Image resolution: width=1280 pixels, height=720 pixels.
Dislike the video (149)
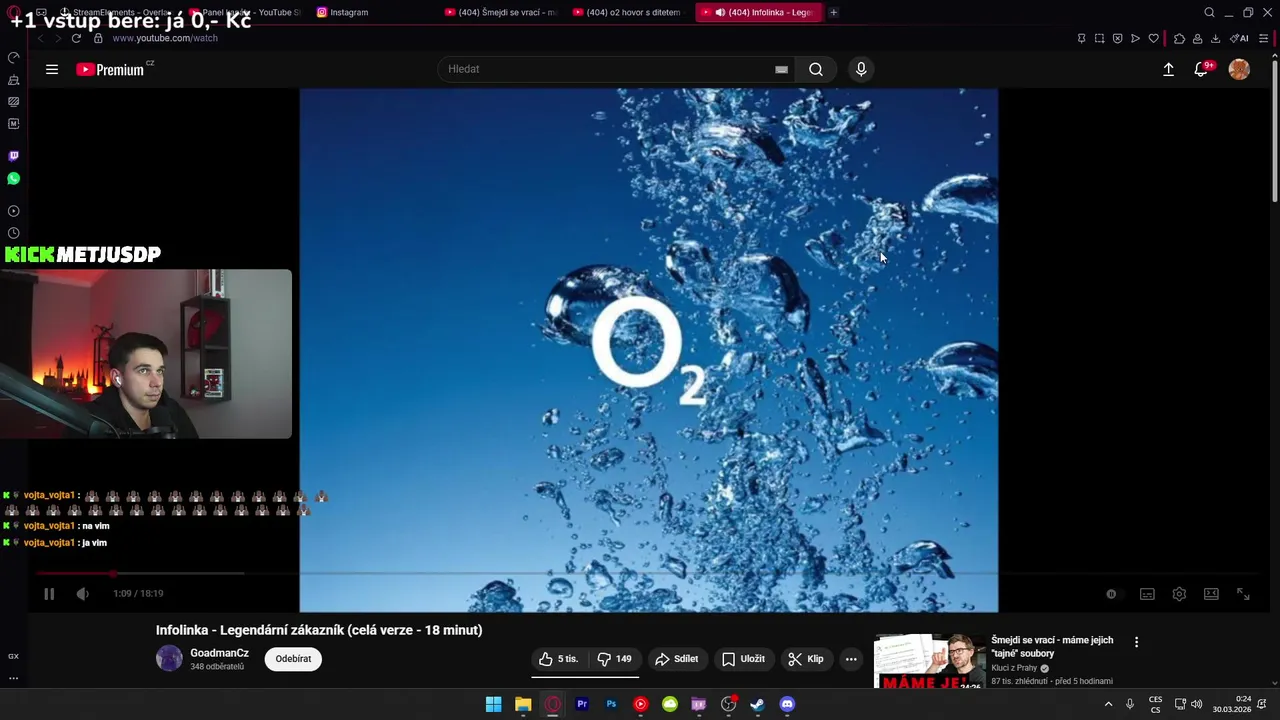pyautogui.click(x=614, y=659)
